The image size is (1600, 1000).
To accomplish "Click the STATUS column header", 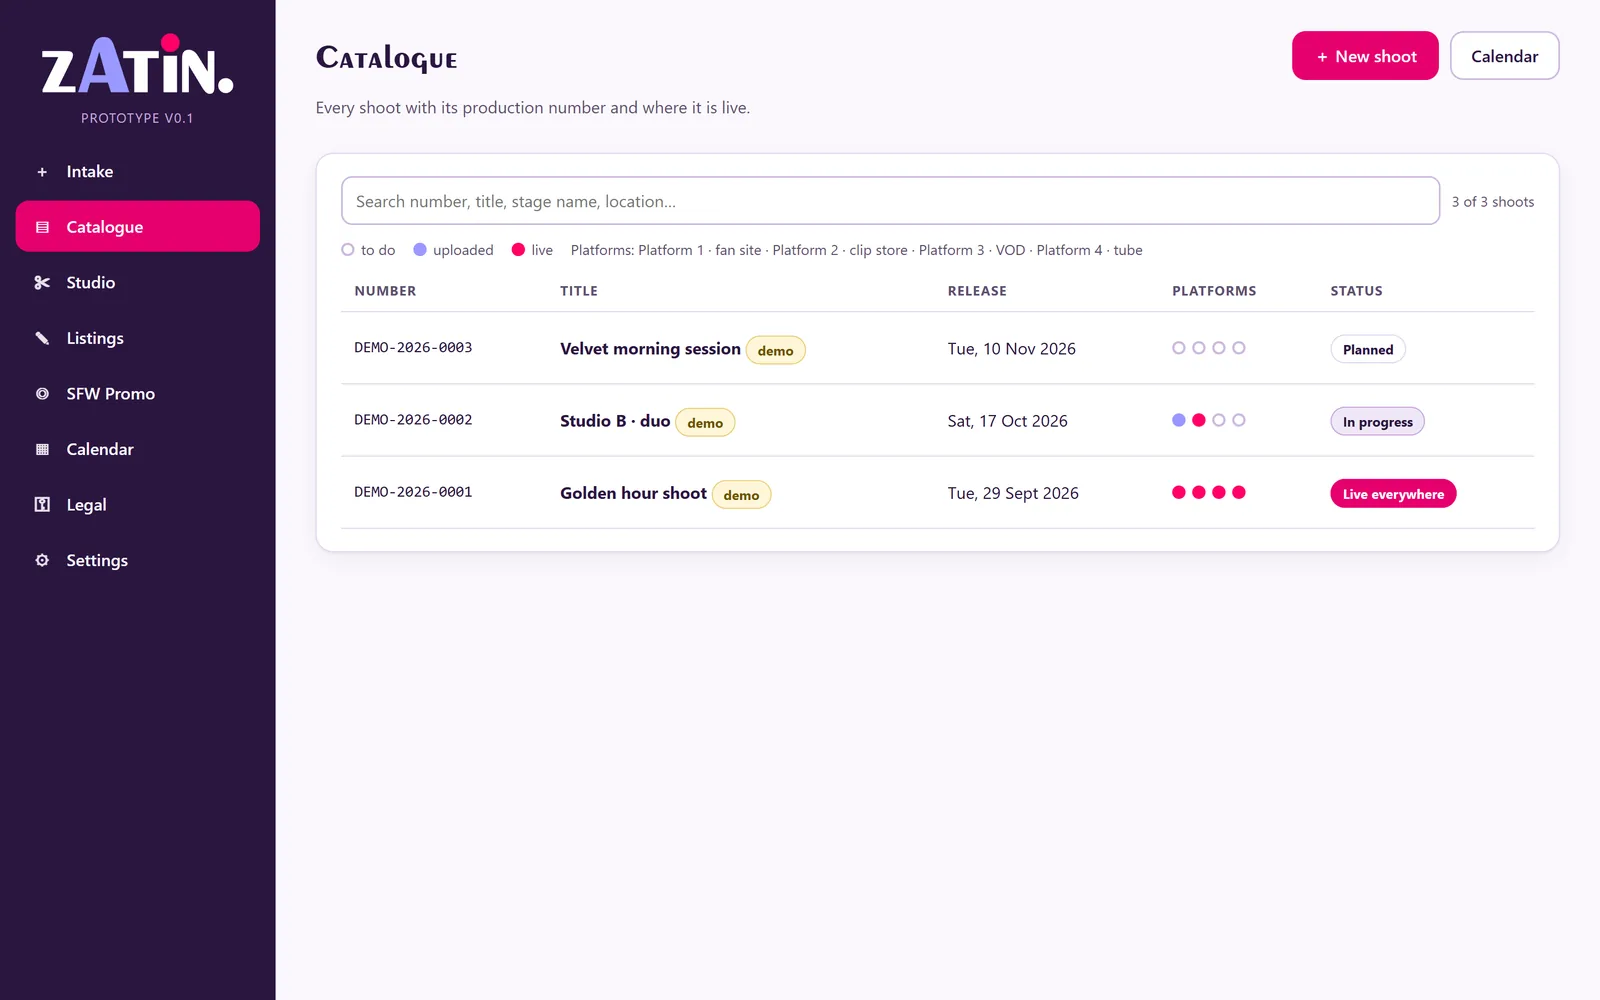I will pos(1356,291).
